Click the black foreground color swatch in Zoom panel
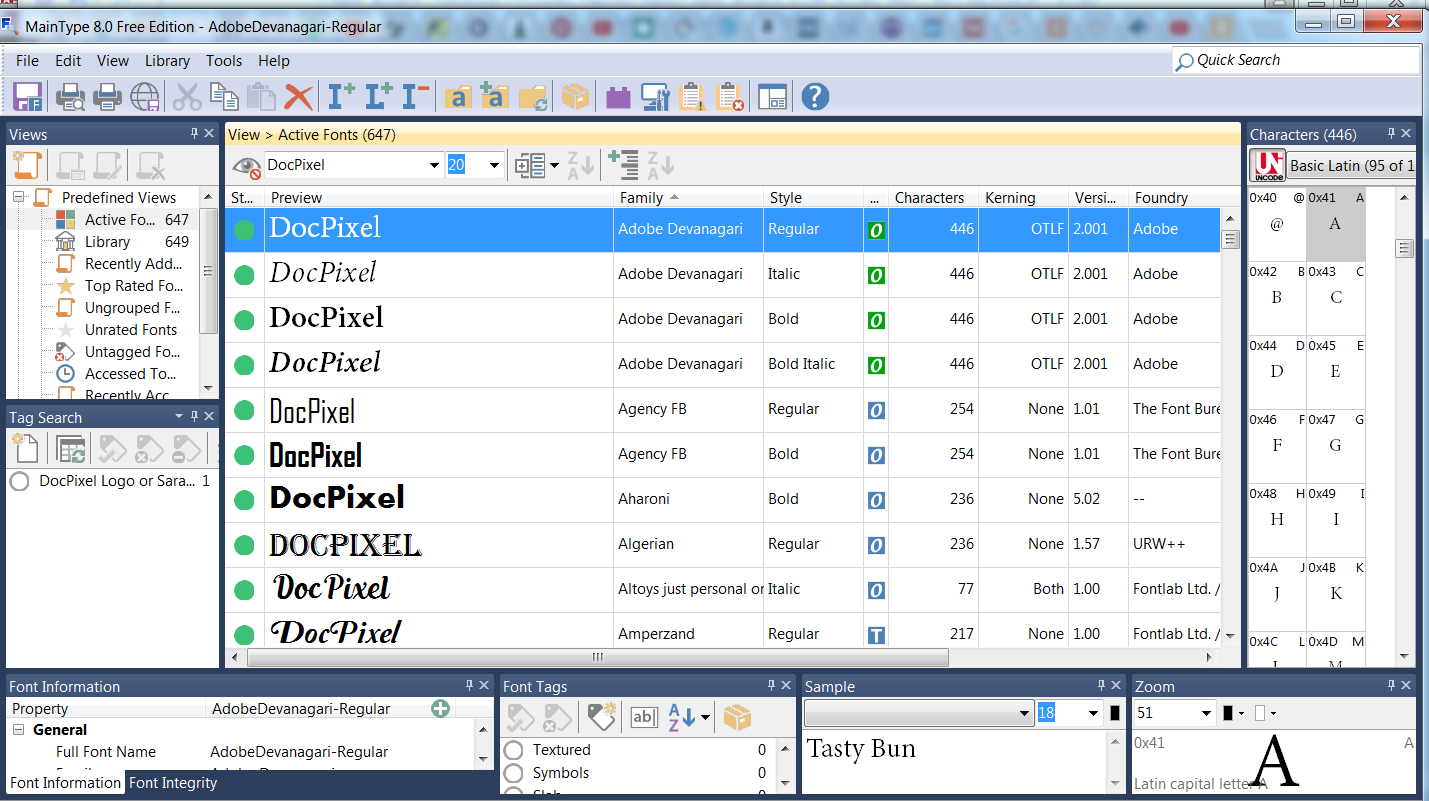Screen dimensions: 1429x801 [1228, 713]
